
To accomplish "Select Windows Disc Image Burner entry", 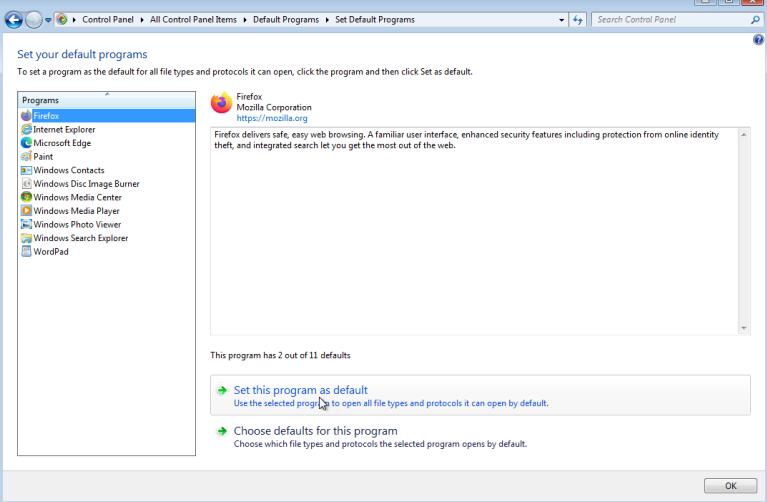I will pos(87,183).
